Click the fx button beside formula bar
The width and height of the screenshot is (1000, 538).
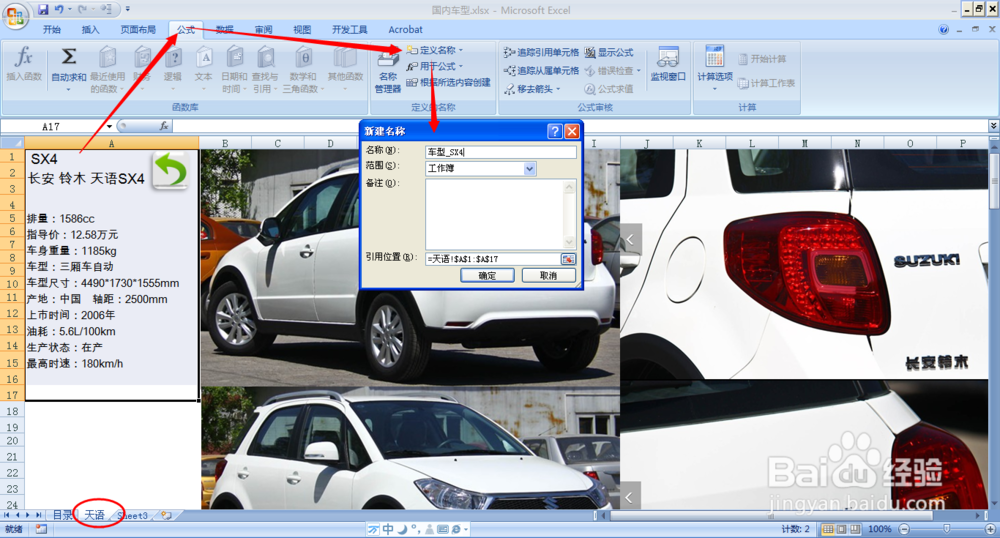(x=164, y=126)
